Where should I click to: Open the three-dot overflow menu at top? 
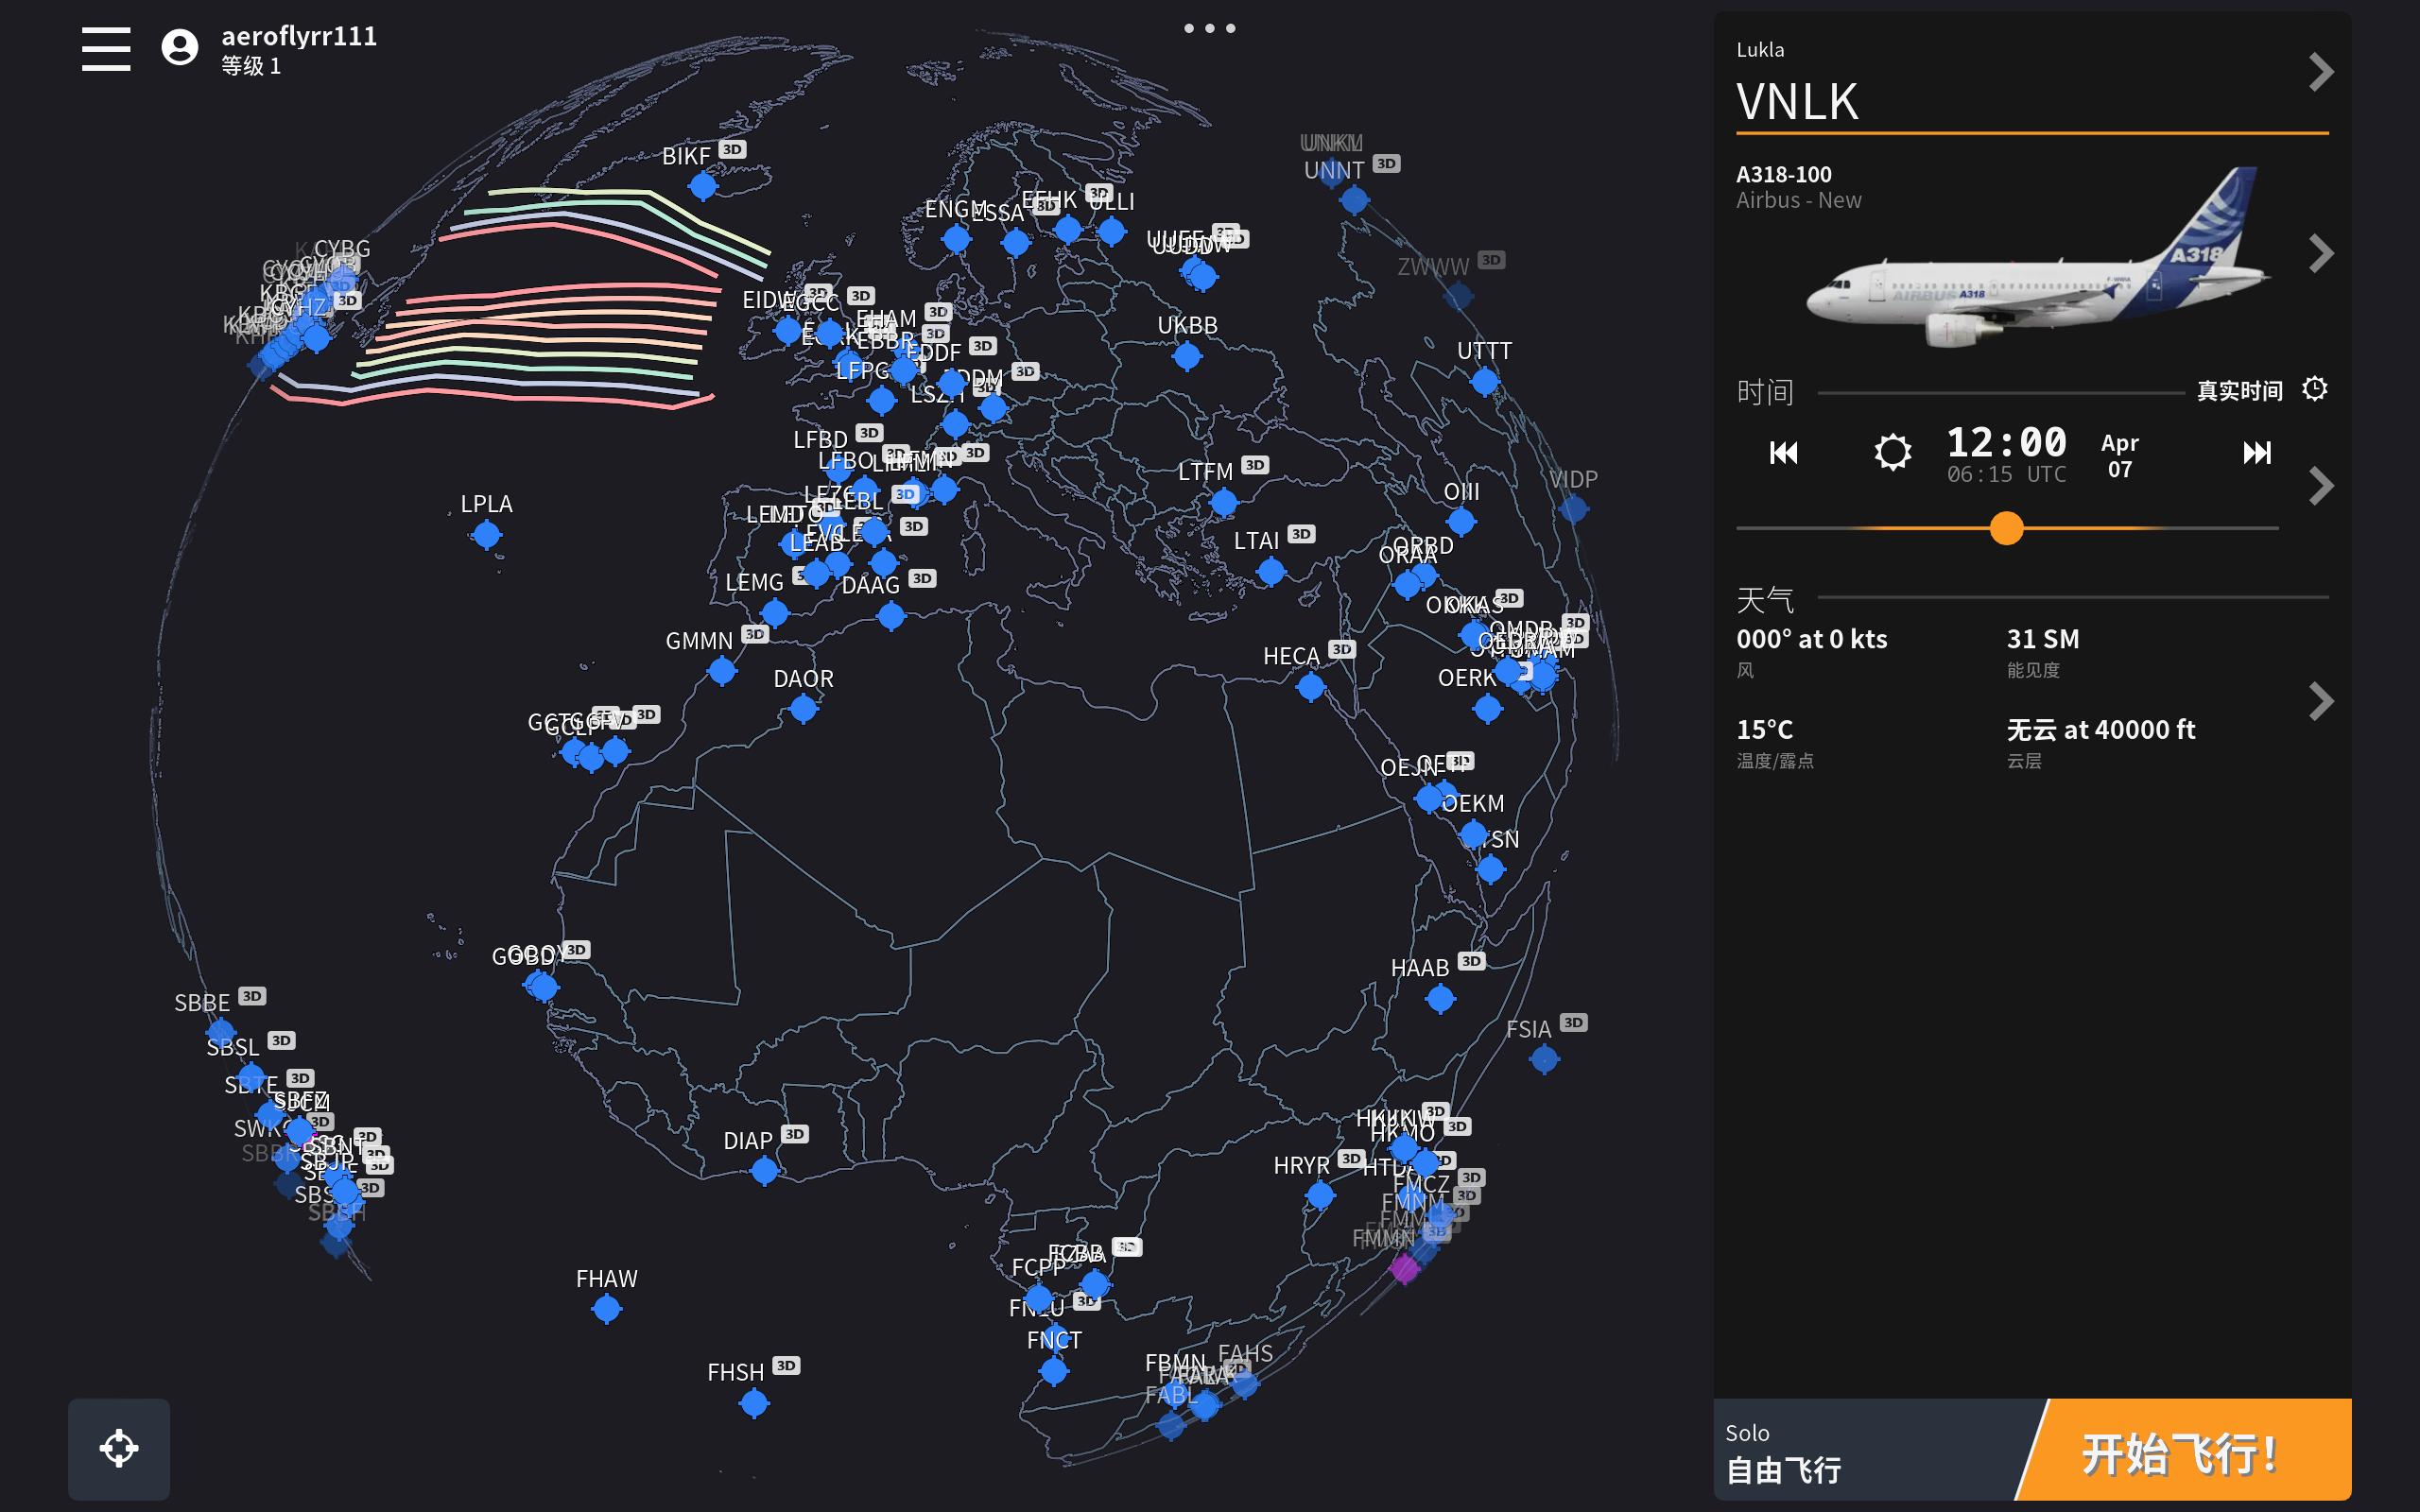(x=1209, y=28)
